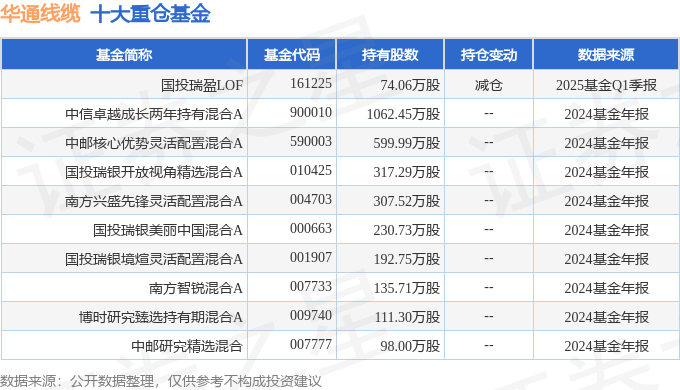Click the 十大重仓基金 heading
The height and width of the screenshot is (390, 680).
click(150, 13)
